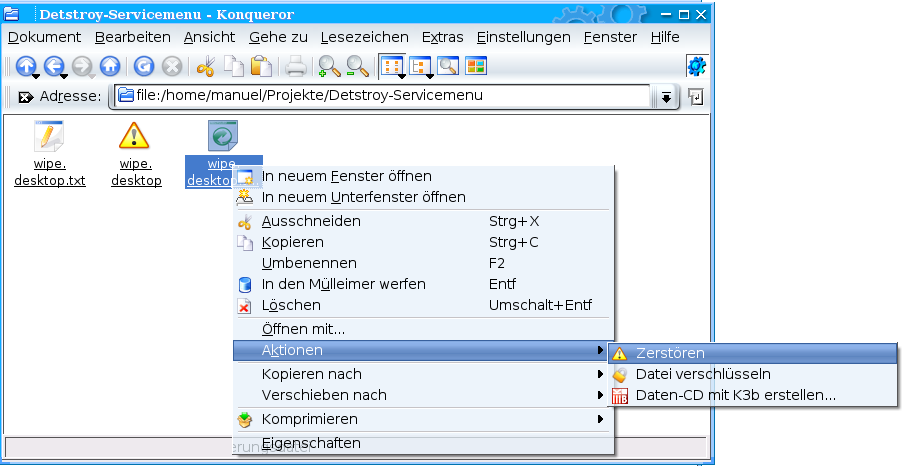Zoom out with the magnifier minus icon
Viewport: 906px width, 466px height.
[x=358, y=66]
